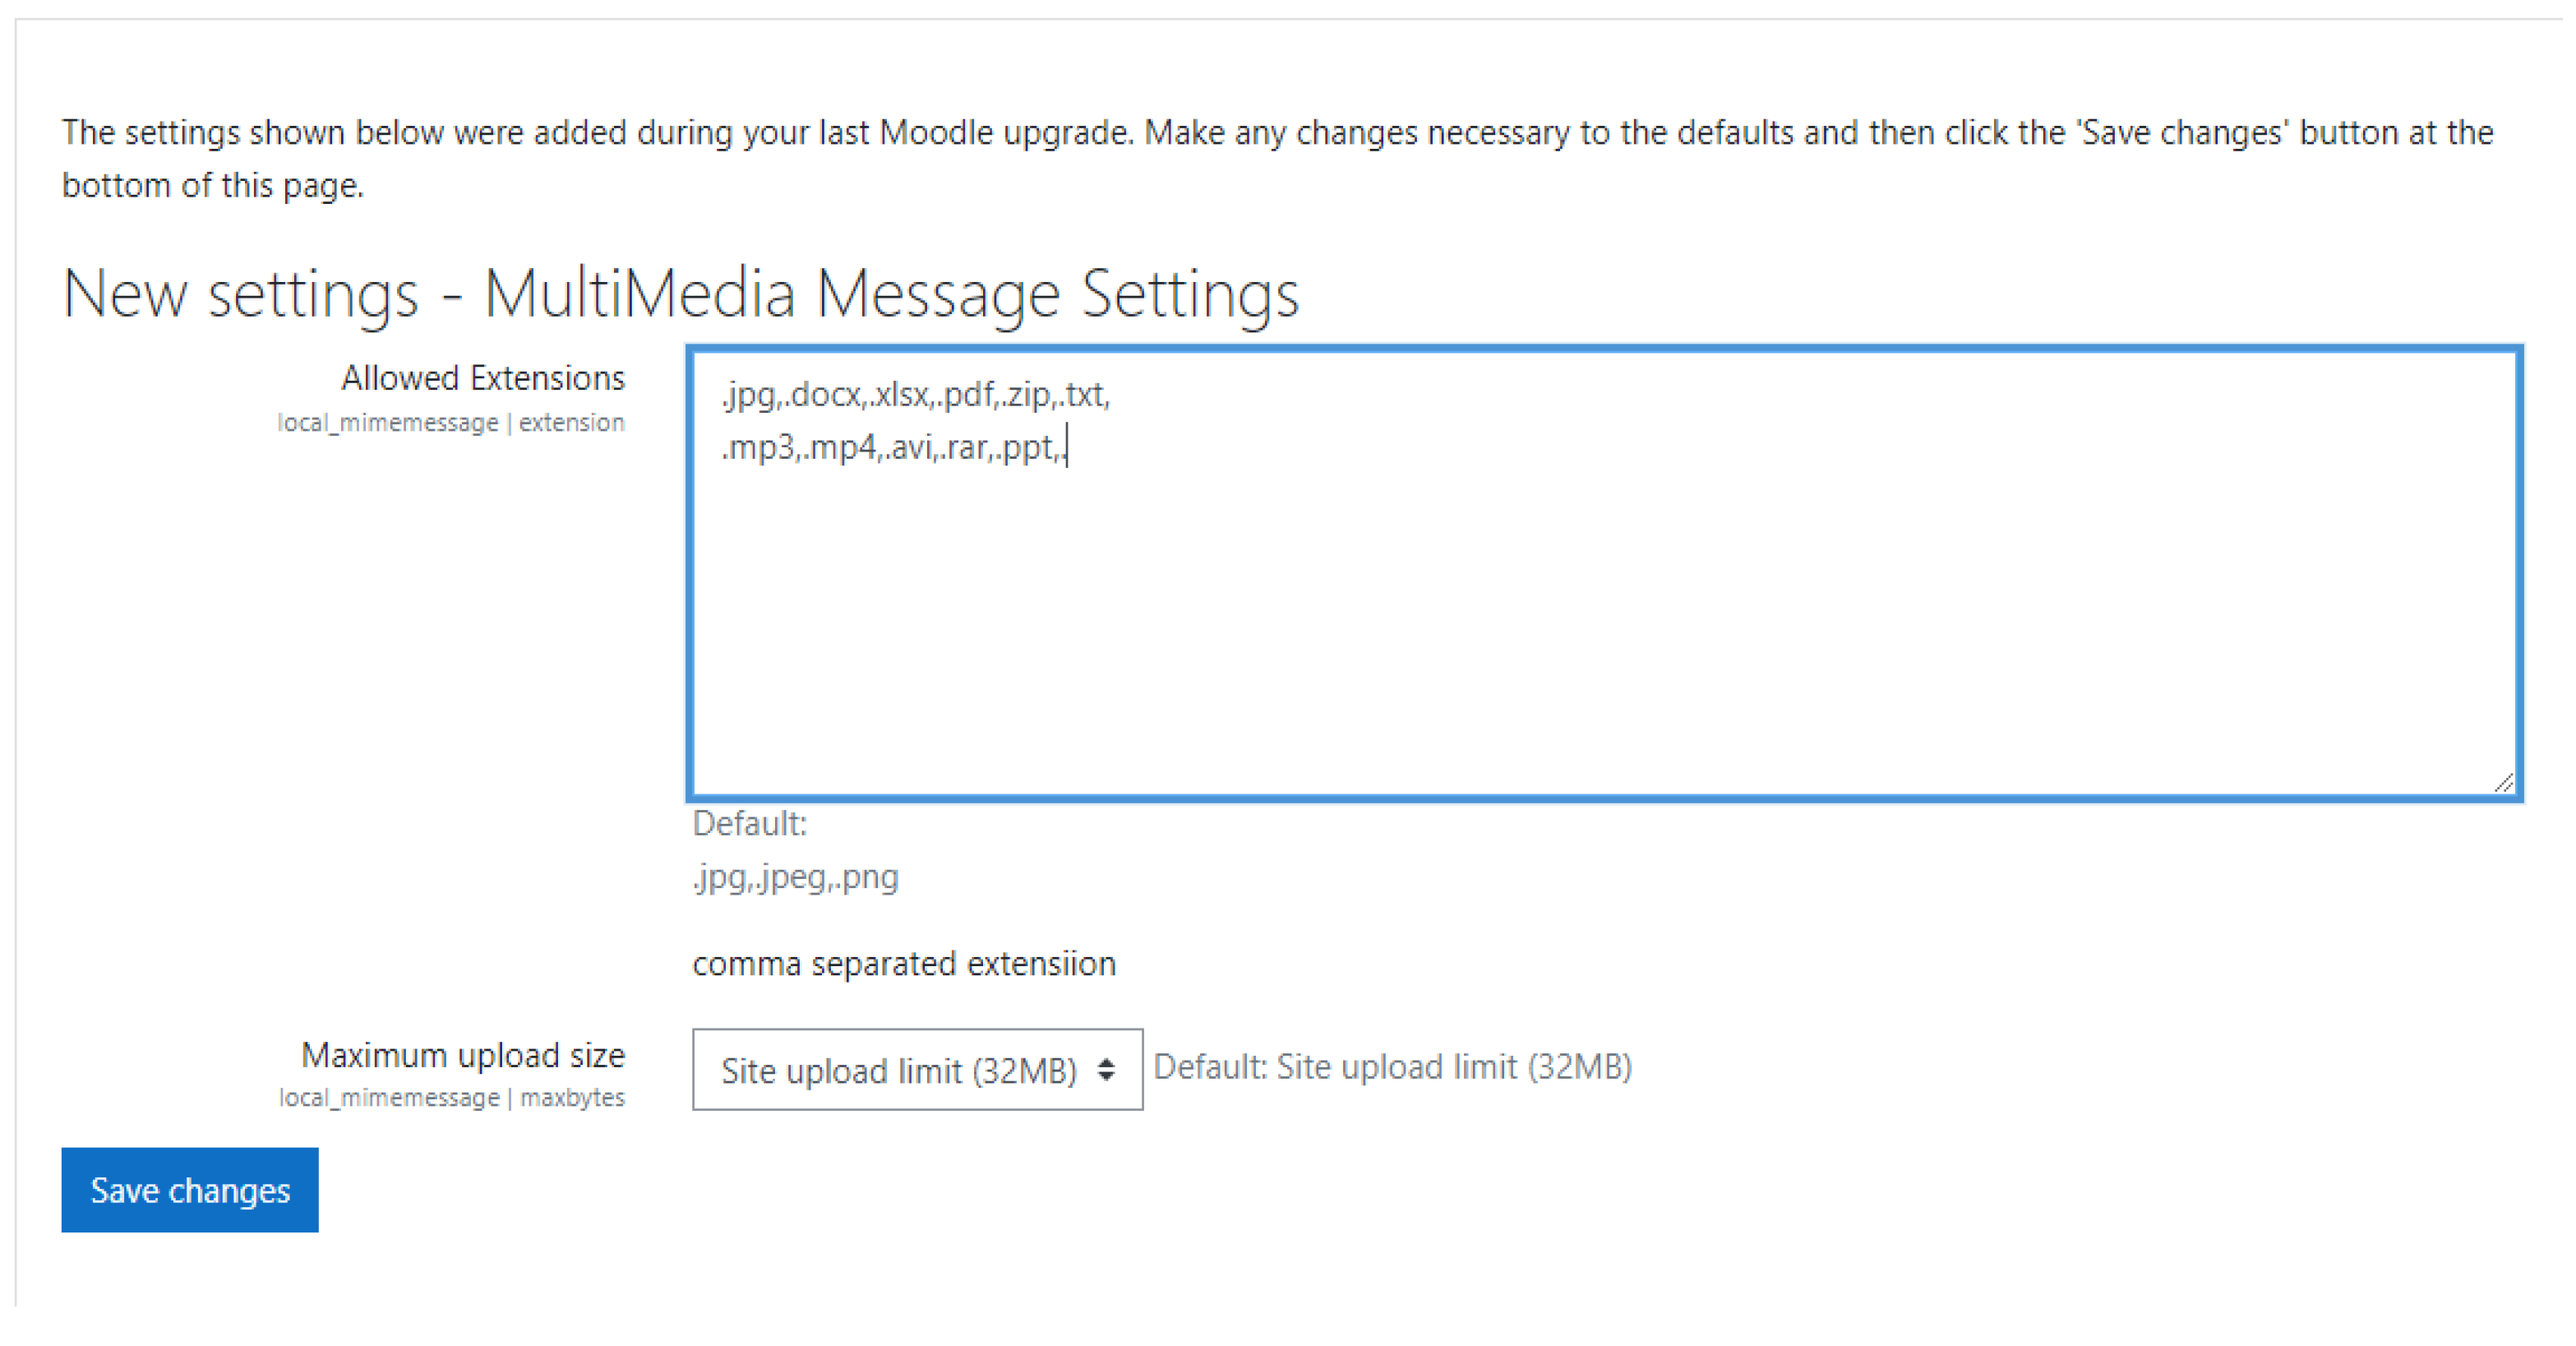2576x1346 pixels.
Task: Click the 'Maximum upload size' label
Action: (x=463, y=1055)
